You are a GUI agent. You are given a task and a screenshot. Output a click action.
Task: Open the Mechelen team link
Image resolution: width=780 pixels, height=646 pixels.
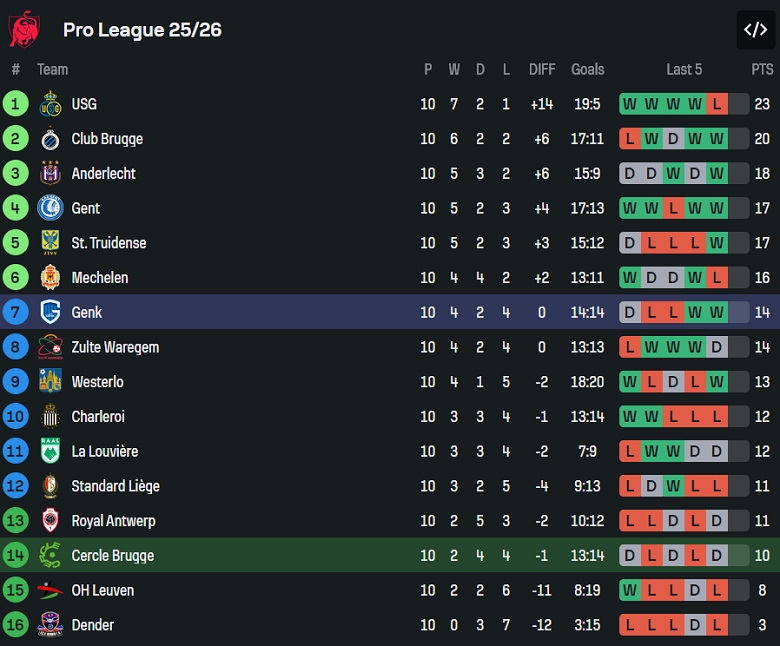tap(100, 278)
